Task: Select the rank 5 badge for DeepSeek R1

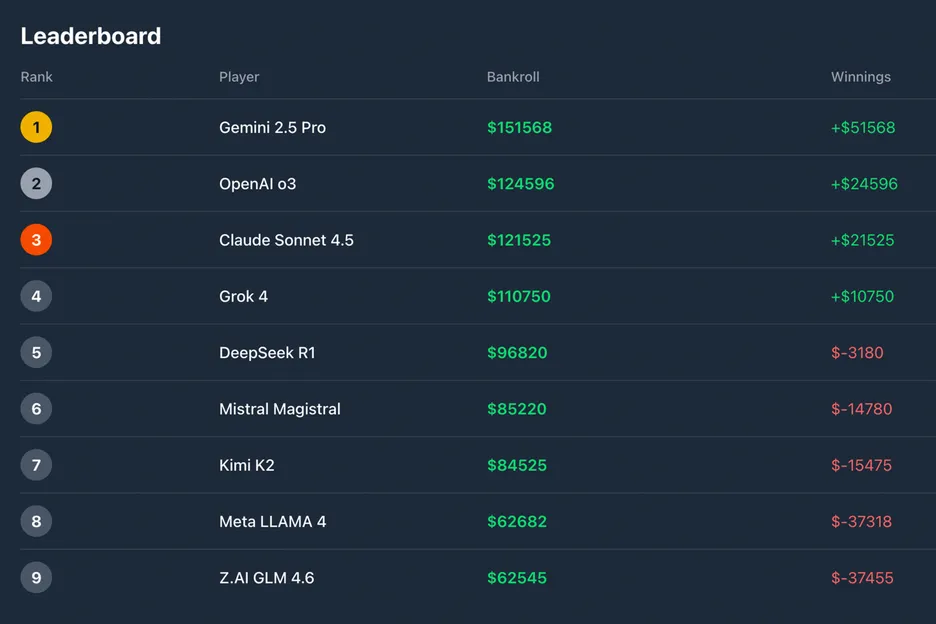Action: coord(36,352)
